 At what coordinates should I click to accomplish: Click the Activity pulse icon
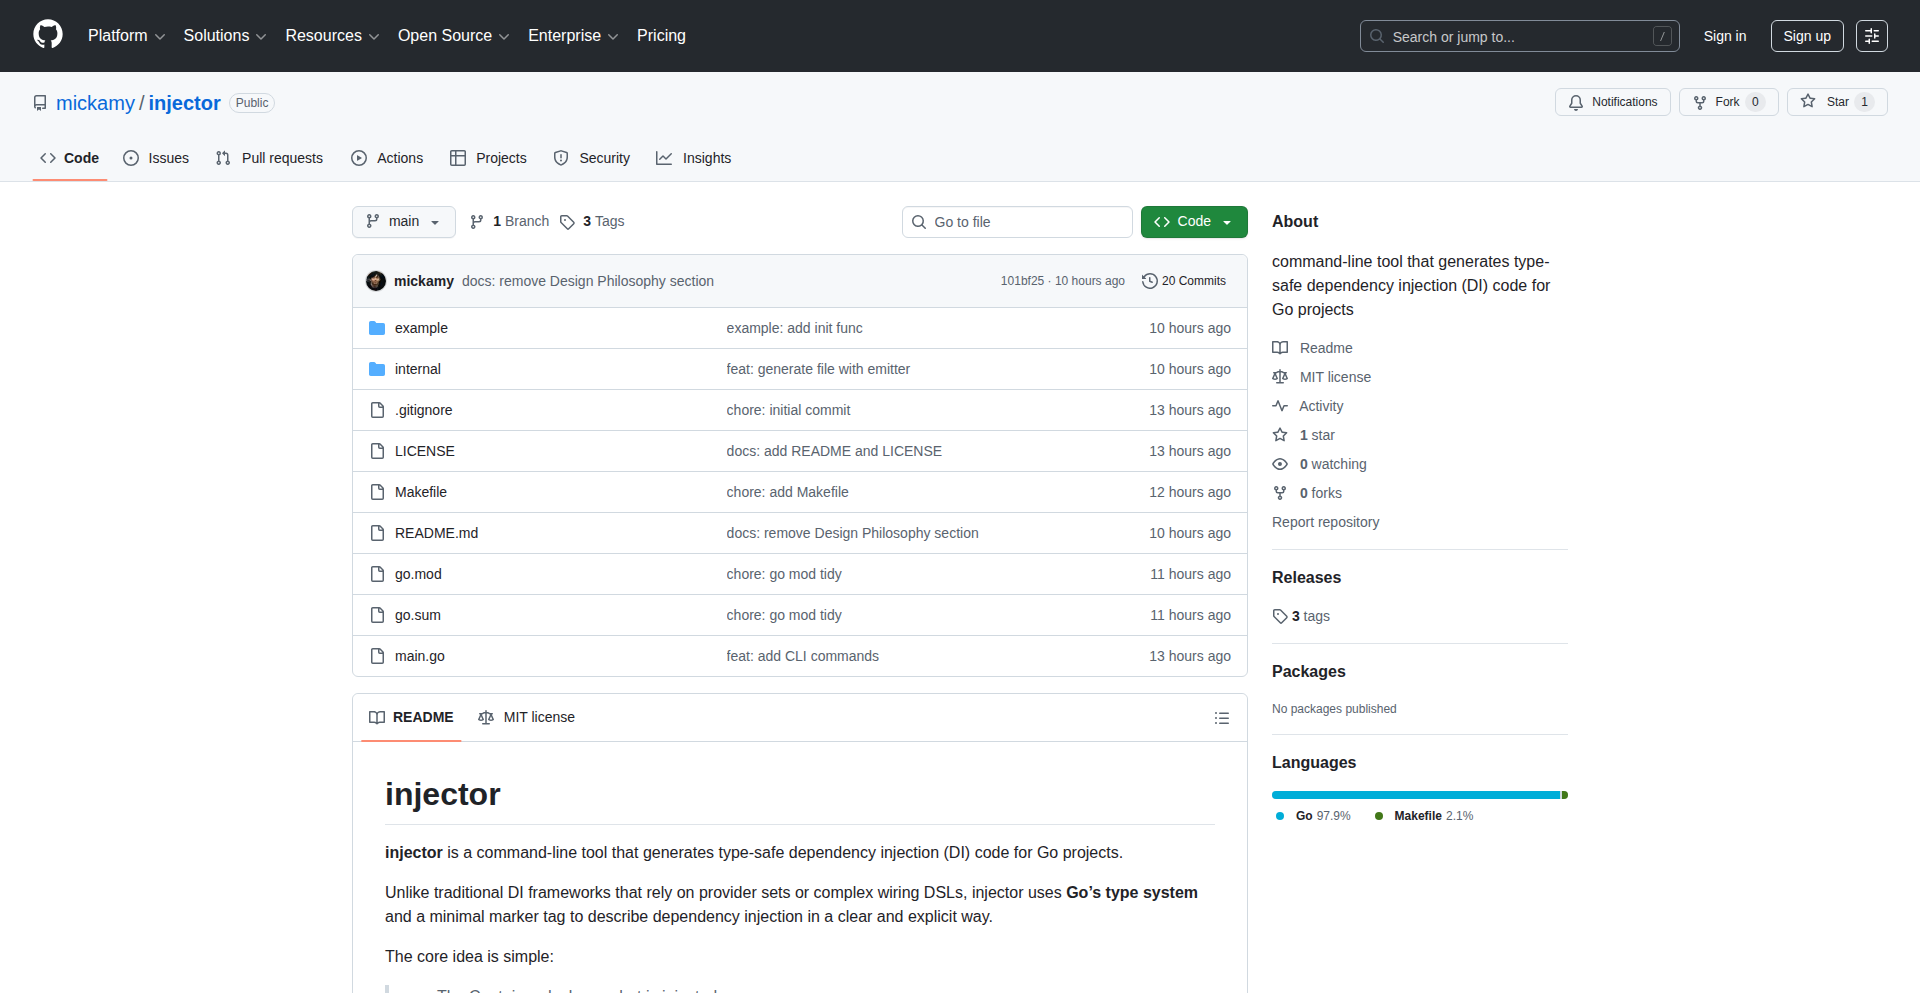[x=1280, y=406]
